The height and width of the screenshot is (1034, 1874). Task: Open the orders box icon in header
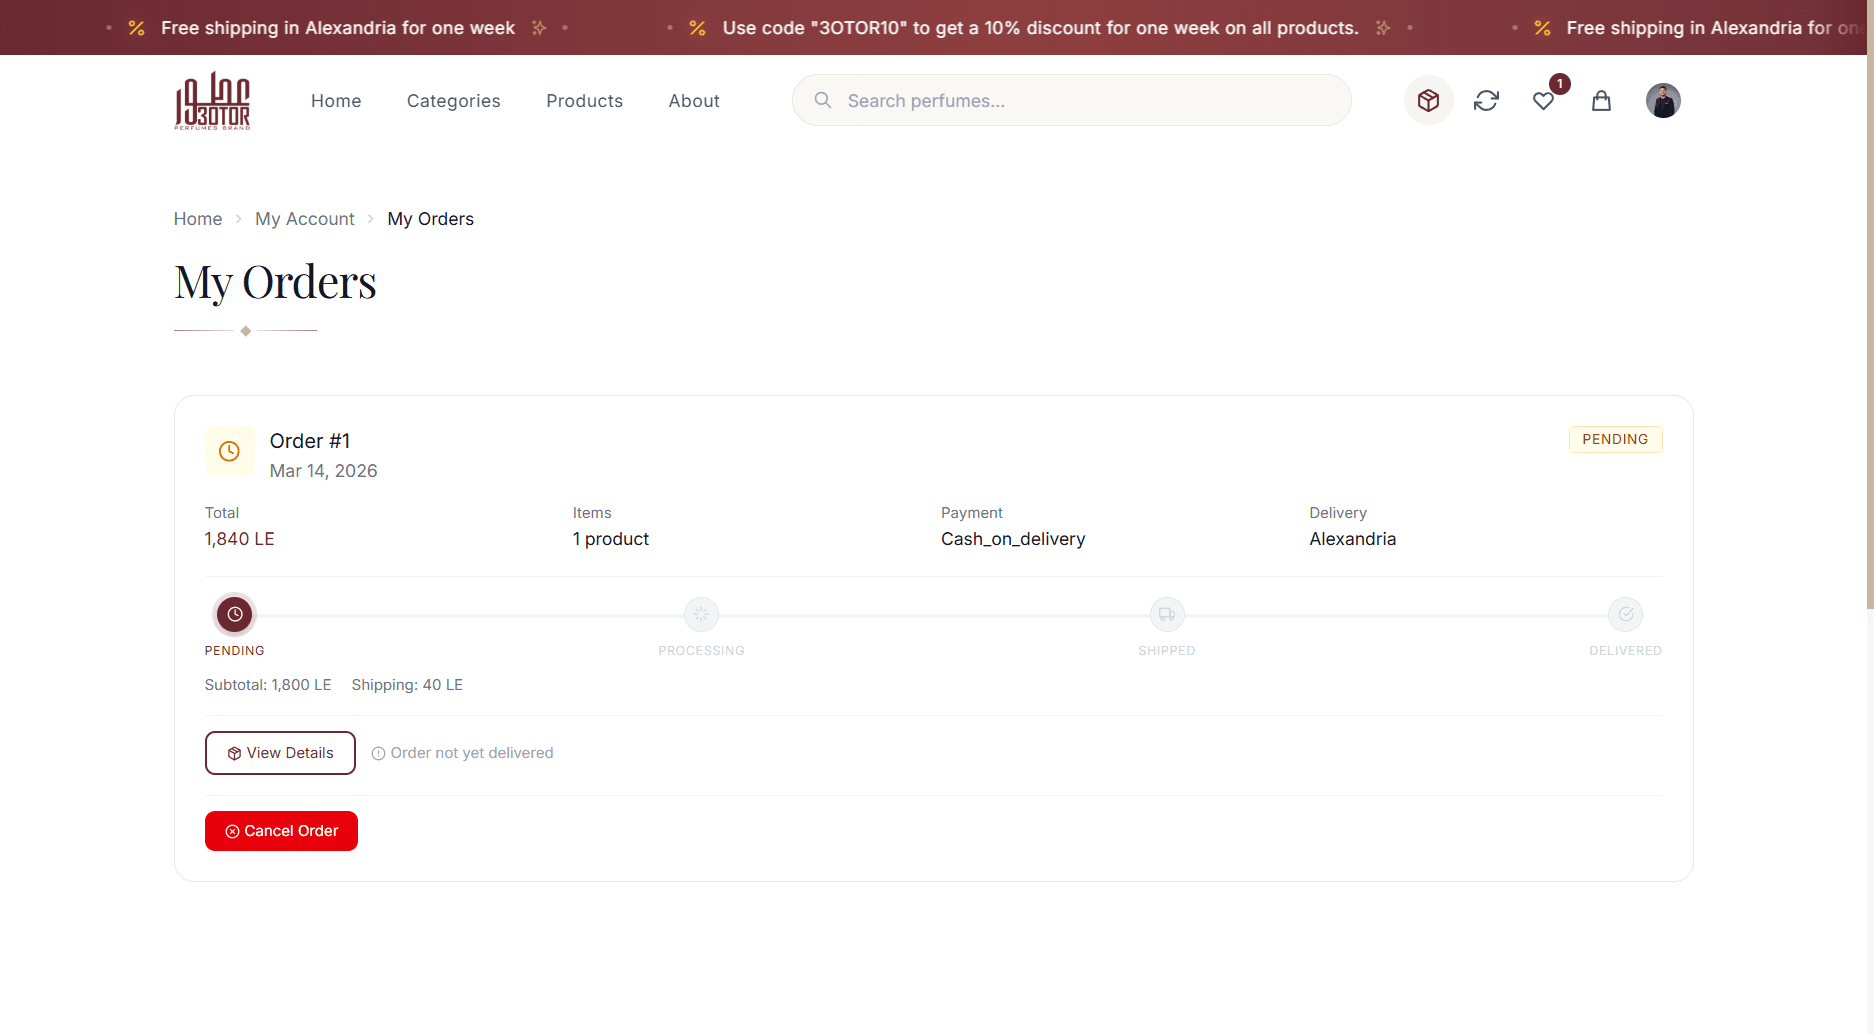(1428, 101)
